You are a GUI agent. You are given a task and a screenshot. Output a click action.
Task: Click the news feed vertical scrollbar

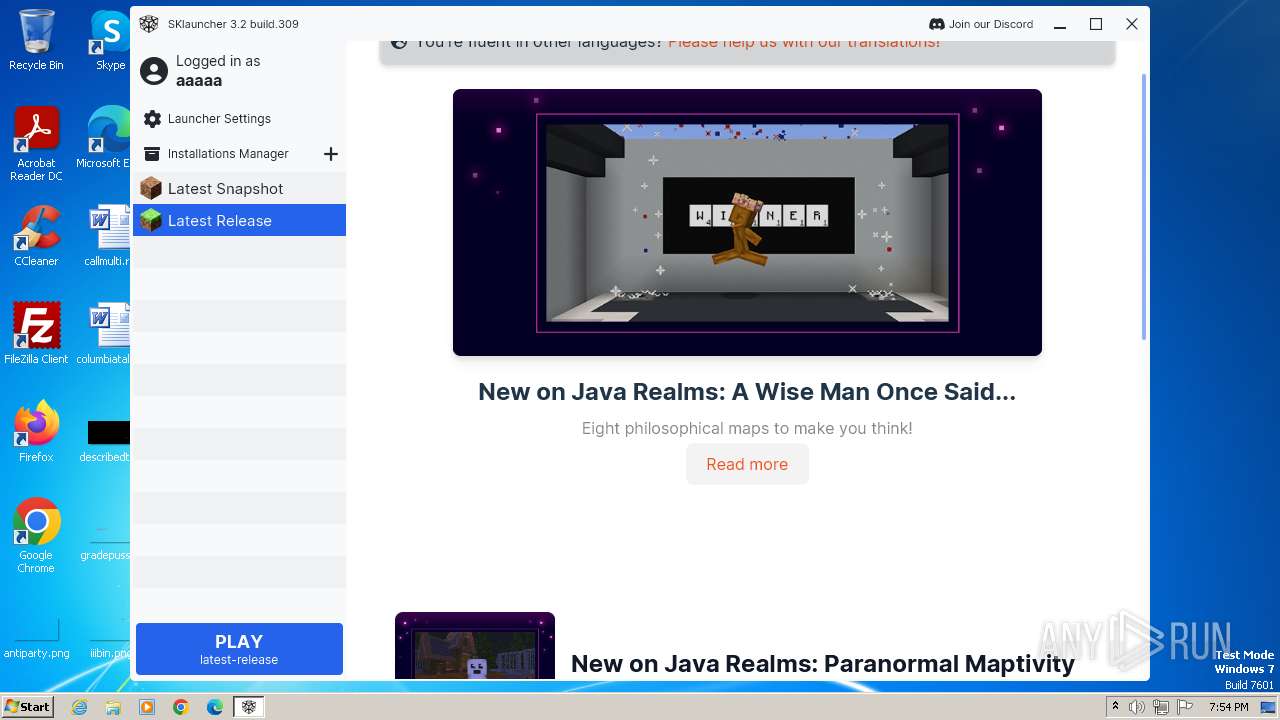point(1144,207)
